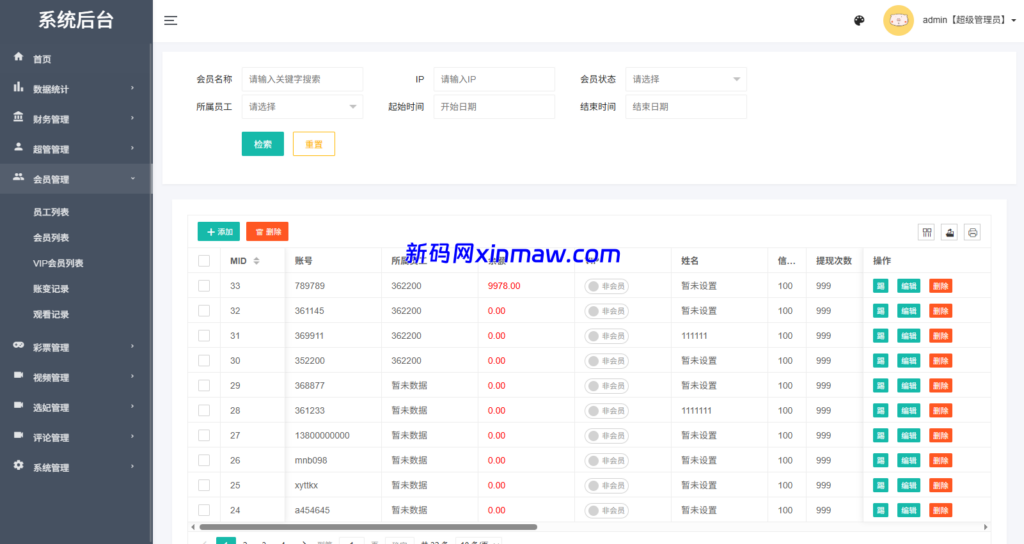Check the checkbox for row MID 33

(x=204, y=286)
